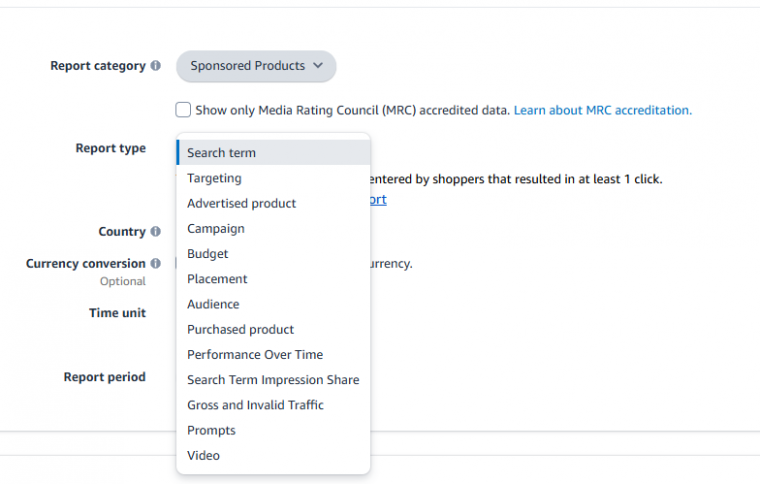This screenshot has height=484, width=760.
Task: Select the Advertised product option
Action: [273, 203]
